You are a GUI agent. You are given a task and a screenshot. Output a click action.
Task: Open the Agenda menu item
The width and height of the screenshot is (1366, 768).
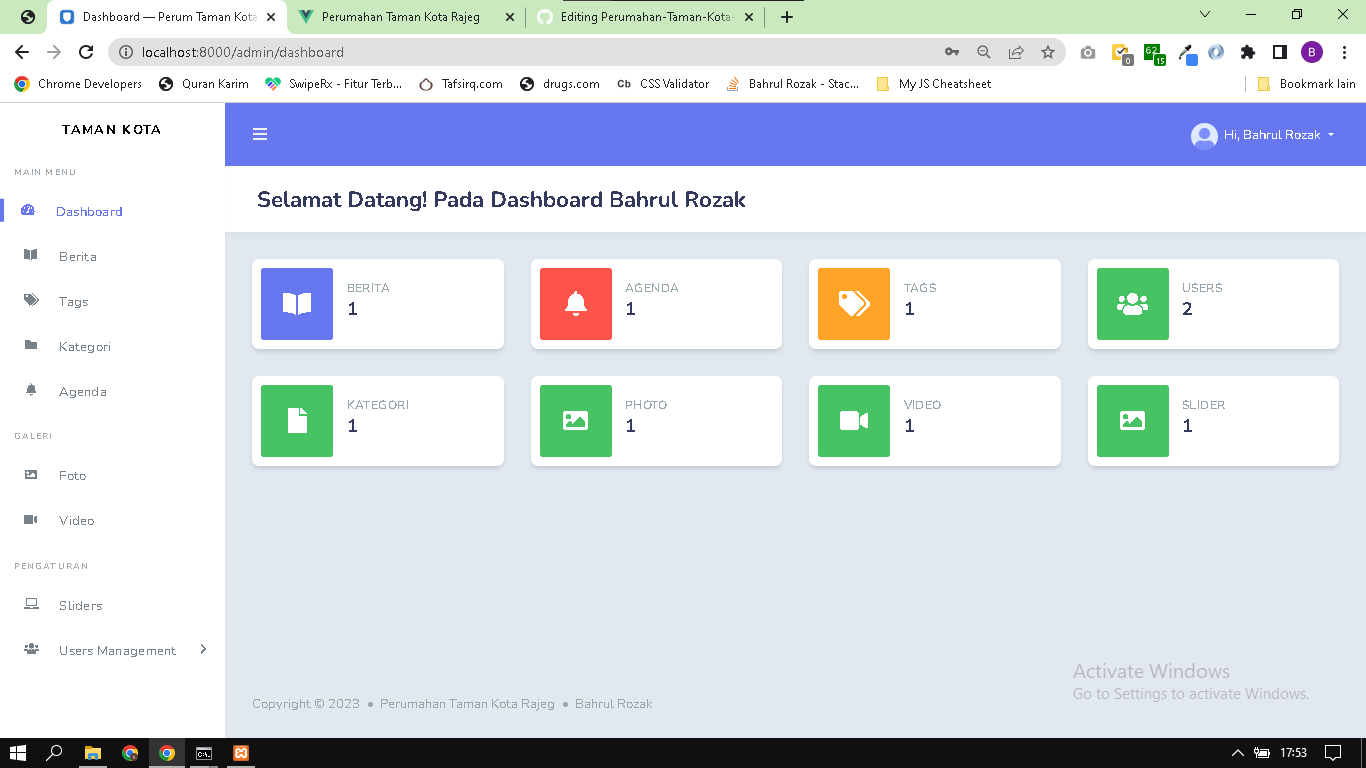point(83,391)
